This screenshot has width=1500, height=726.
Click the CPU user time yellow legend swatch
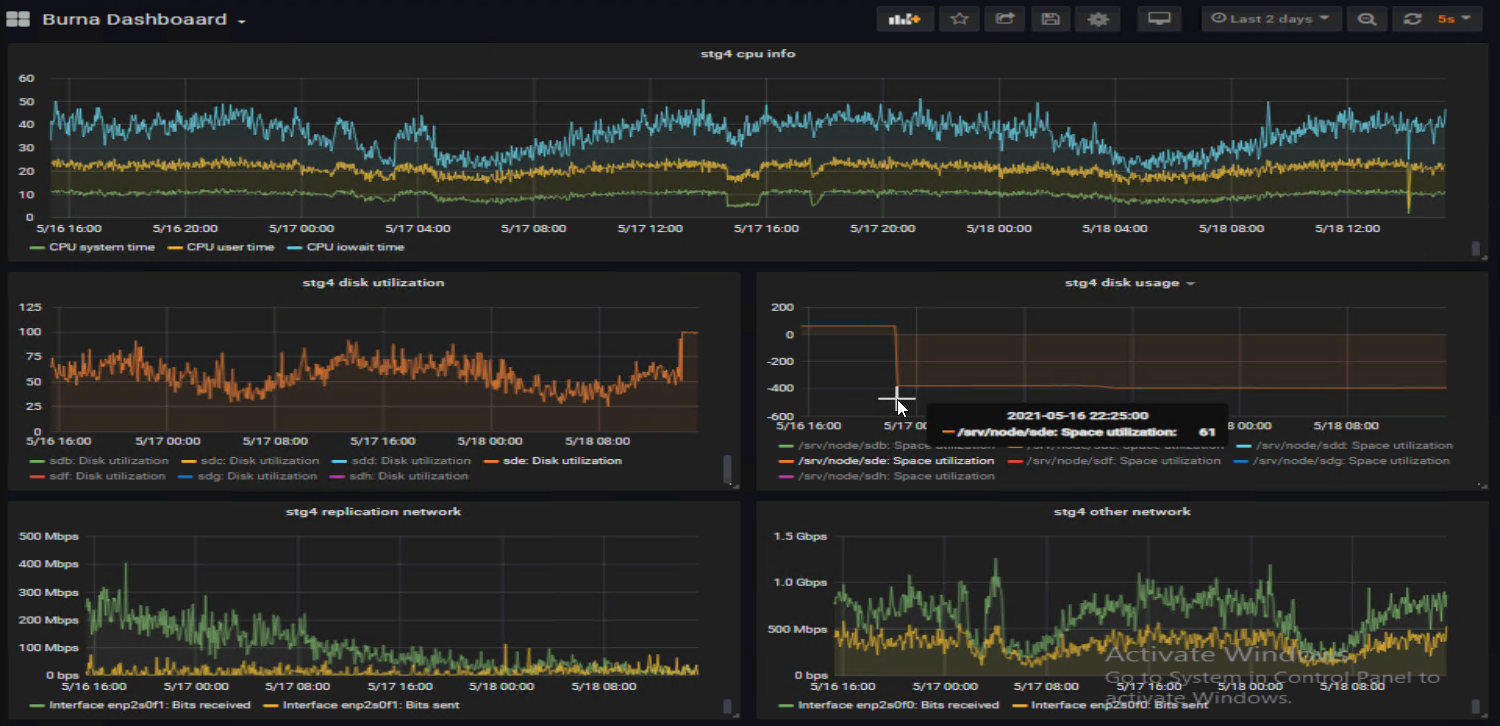173,247
